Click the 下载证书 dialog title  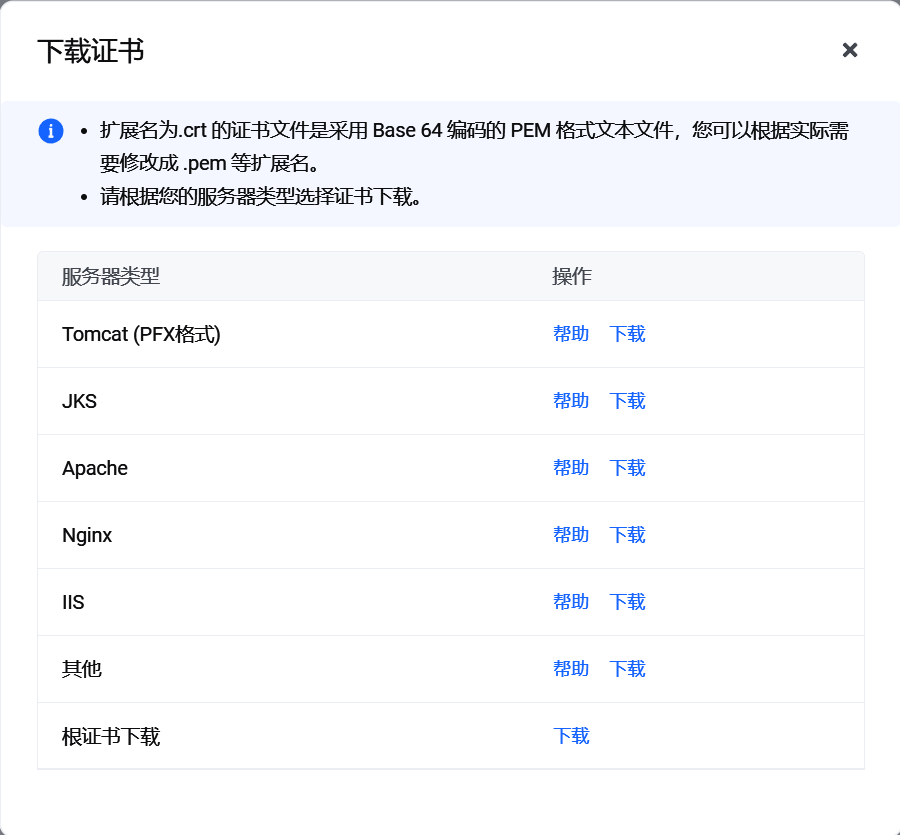pyautogui.click(x=91, y=51)
